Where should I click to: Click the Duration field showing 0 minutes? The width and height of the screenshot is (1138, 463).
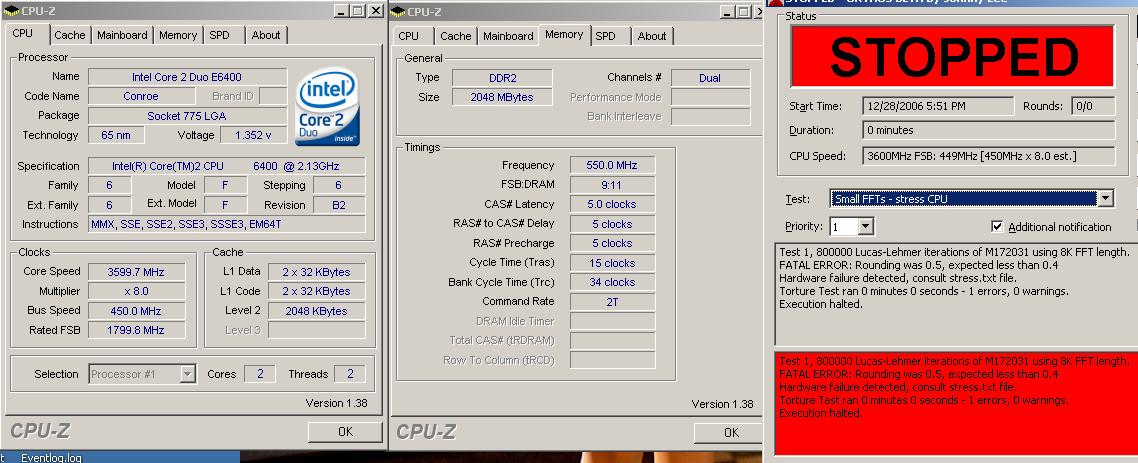click(x=988, y=131)
